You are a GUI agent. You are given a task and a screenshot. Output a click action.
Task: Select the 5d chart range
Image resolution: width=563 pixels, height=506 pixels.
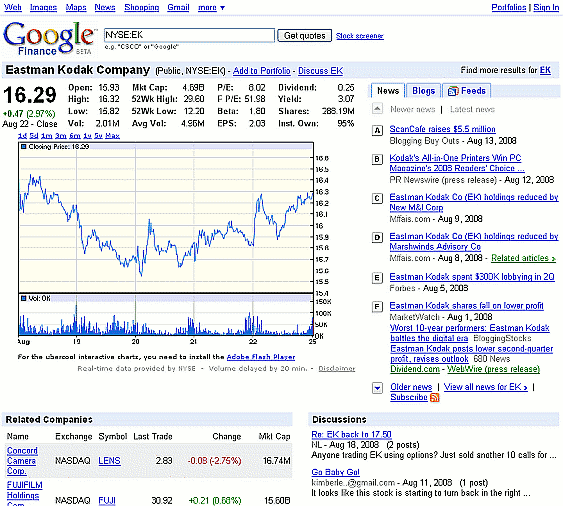[34, 136]
